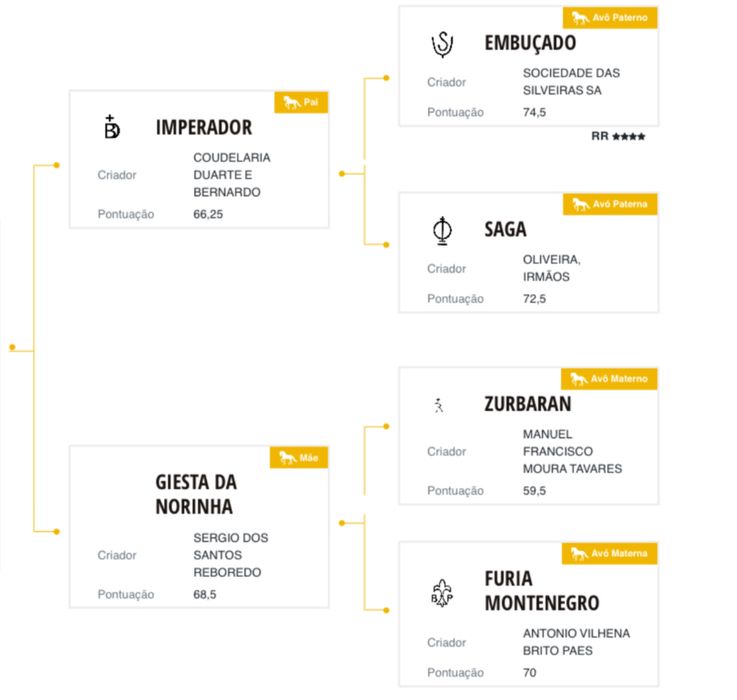This screenshot has width=737, height=700.
Task: Select the Avó Materna yellow badge
Action: (x=609, y=553)
